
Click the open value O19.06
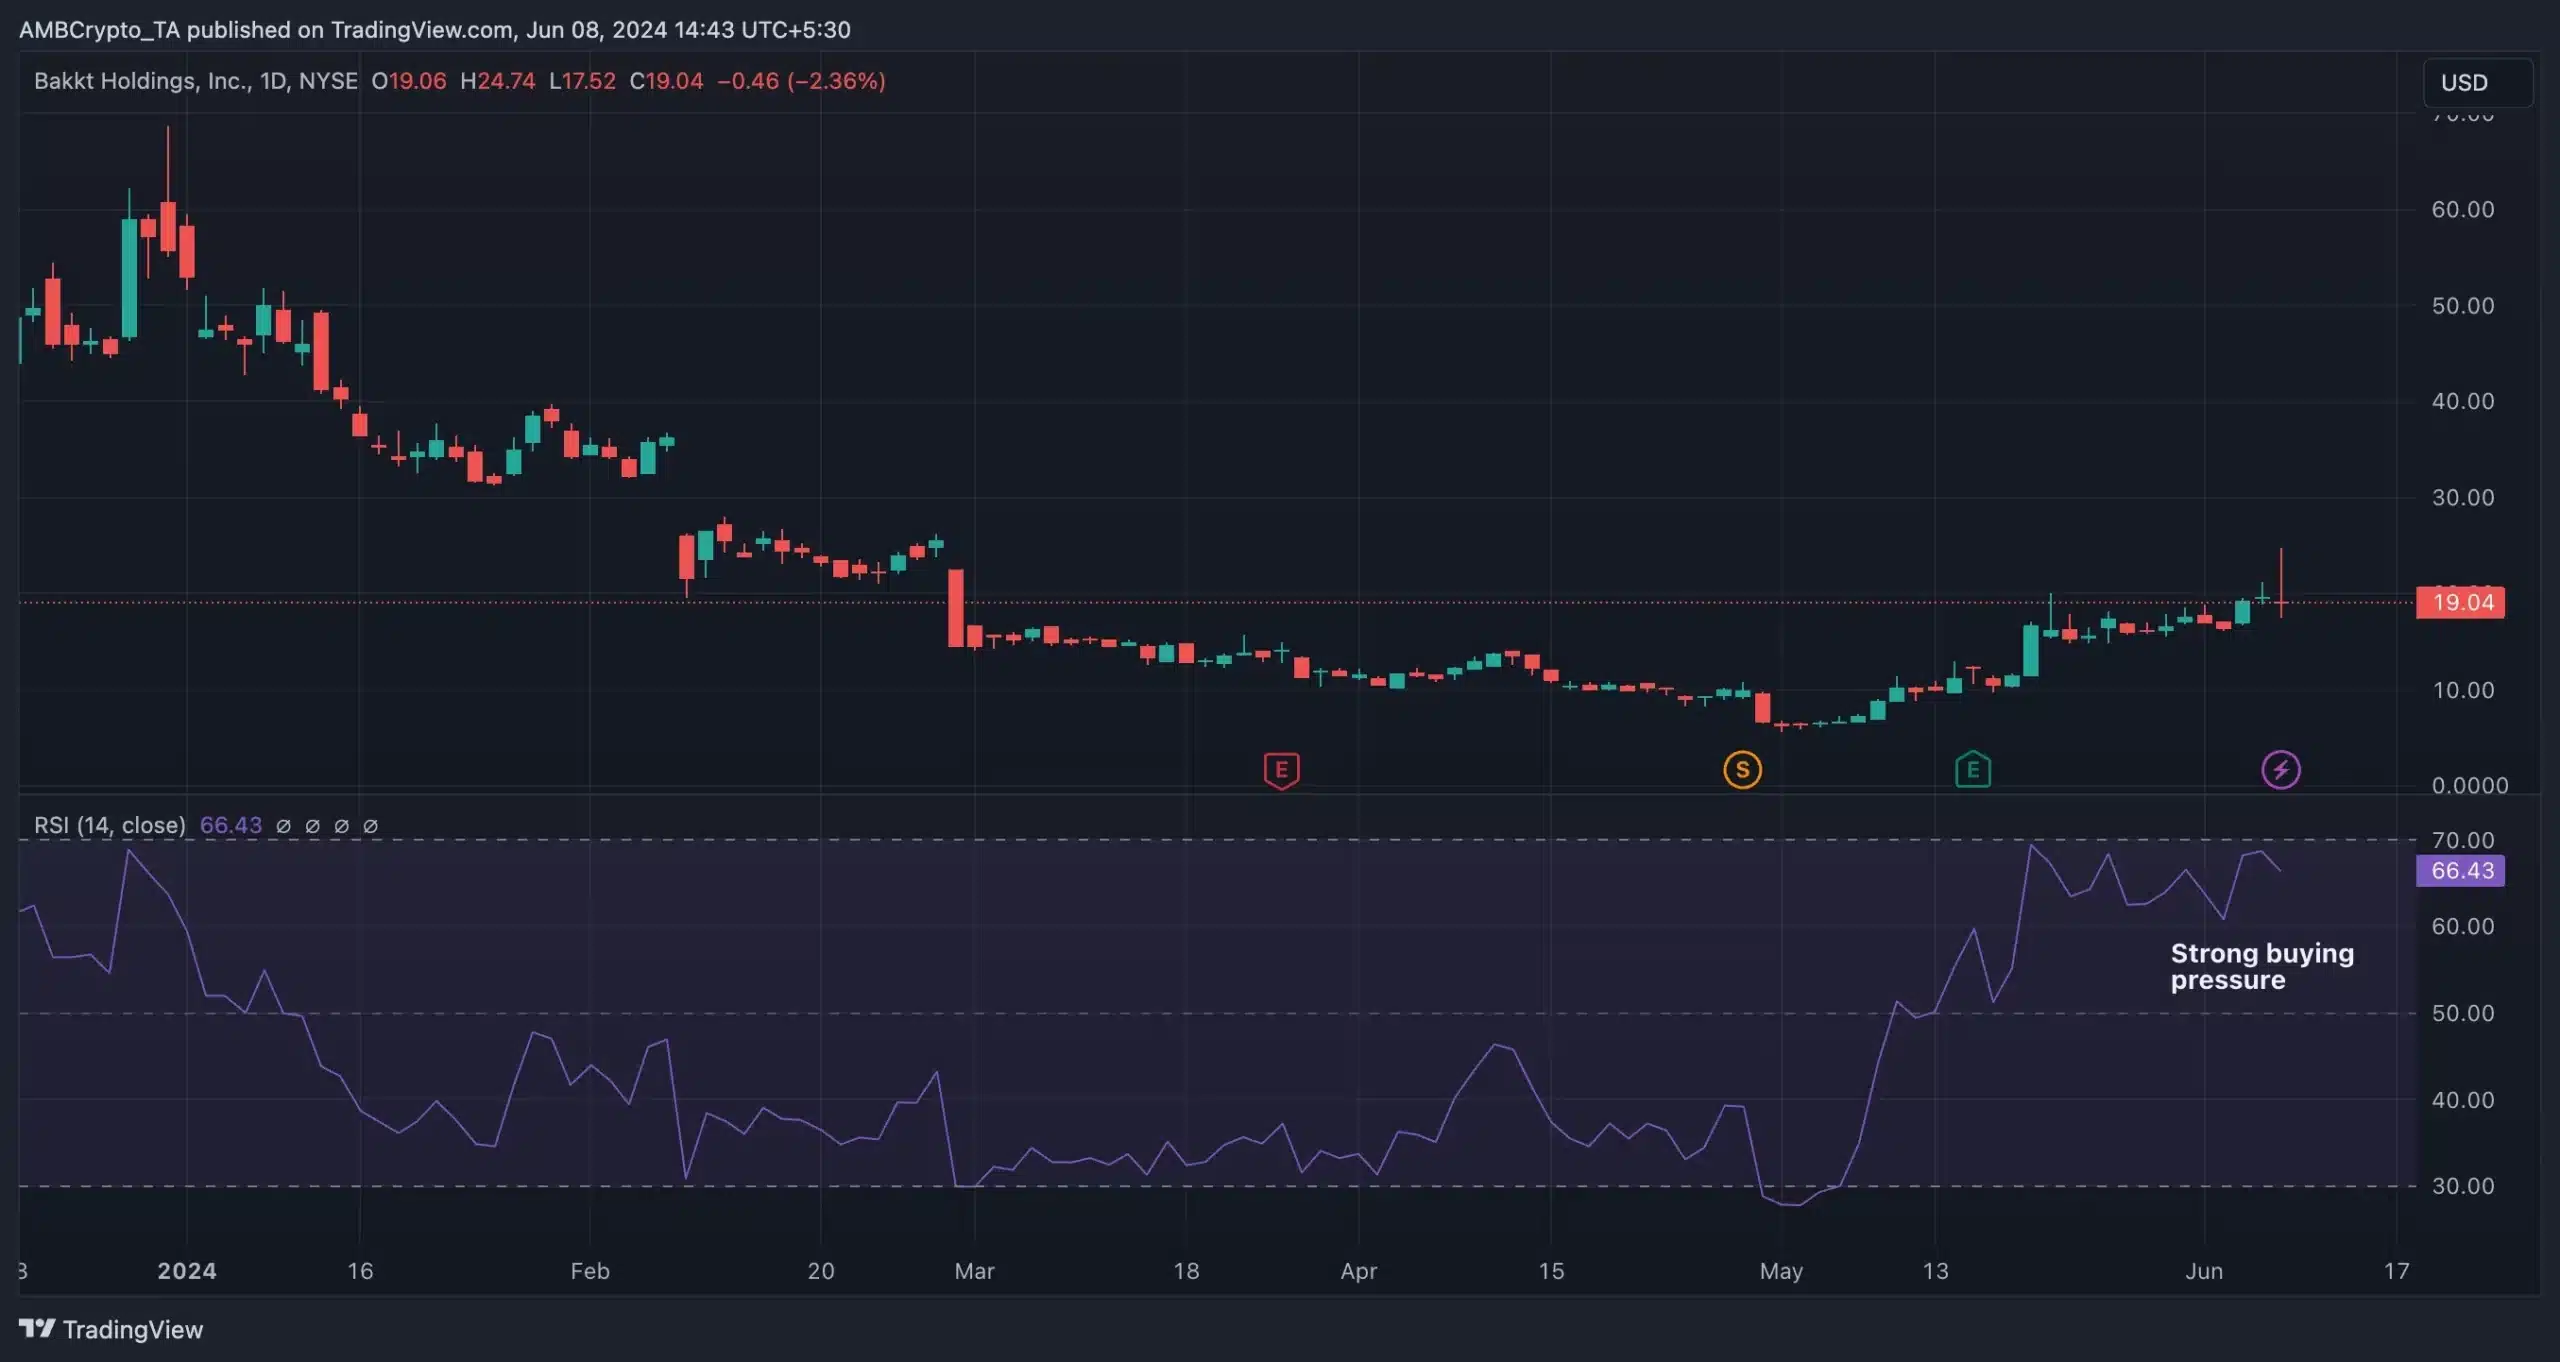tap(409, 81)
